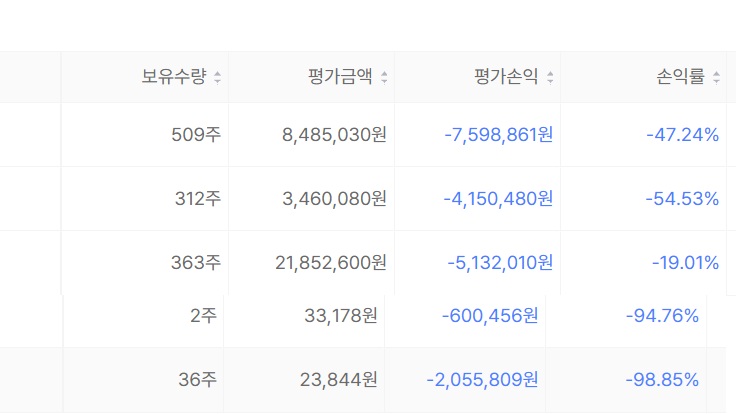Select the -7,598,861원 loss value
Image resolution: width=736 pixels, height=414 pixels.
498,135
